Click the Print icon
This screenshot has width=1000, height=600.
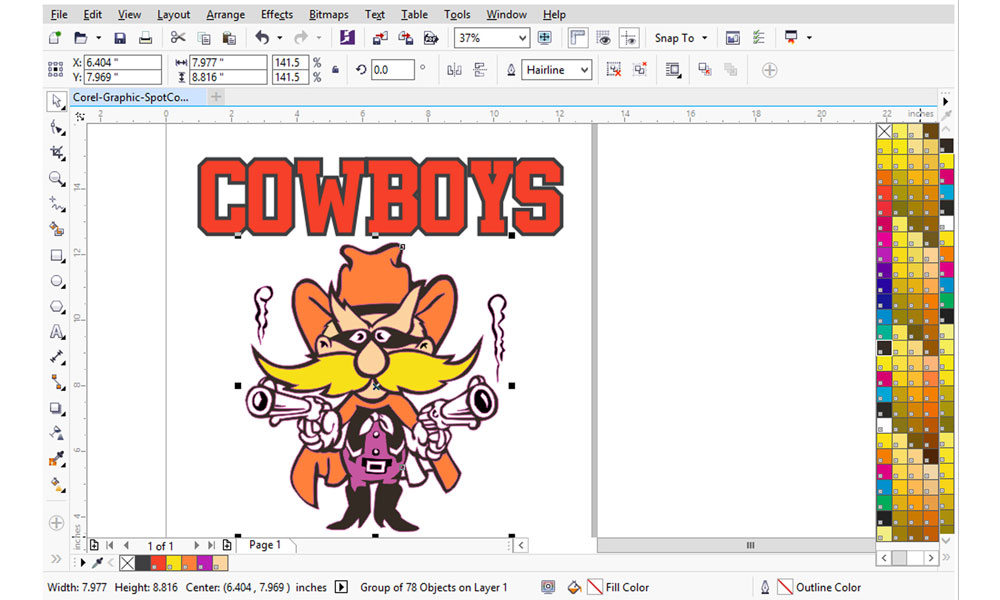point(145,38)
